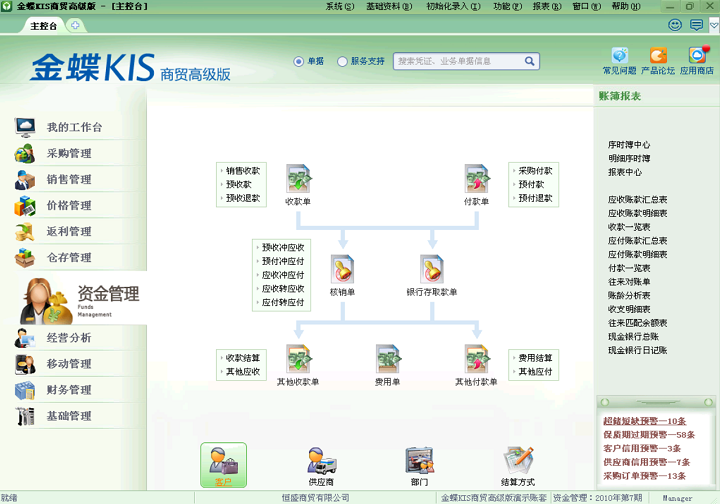Open the 费用单 expense voucher icon
720x504 pixels.
(x=387, y=359)
